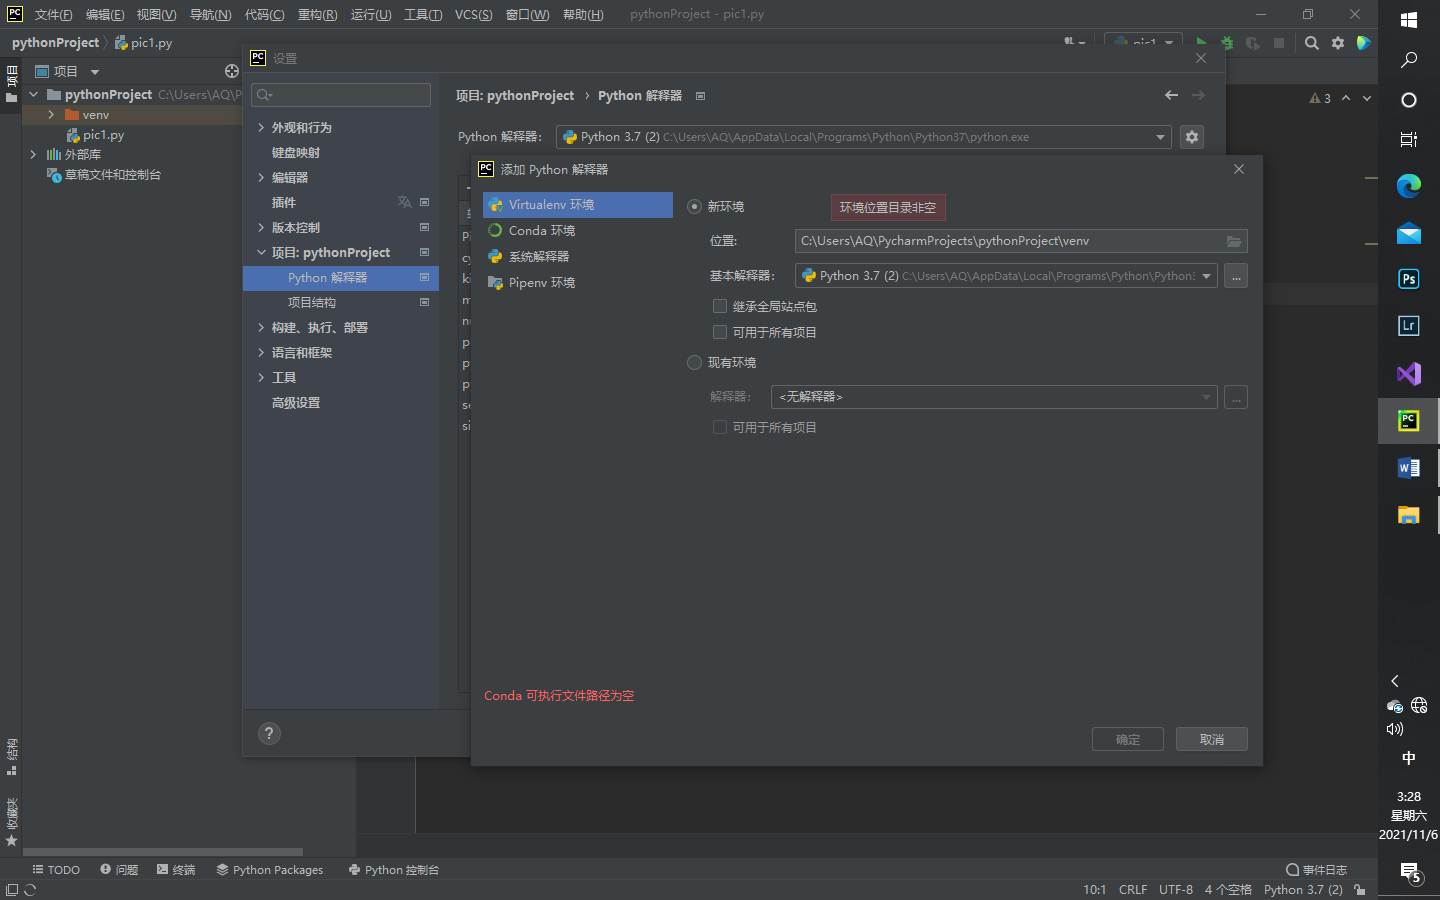Confirm the dialog with the 确定 button
The width and height of the screenshot is (1440, 900).
pos(1127,738)
